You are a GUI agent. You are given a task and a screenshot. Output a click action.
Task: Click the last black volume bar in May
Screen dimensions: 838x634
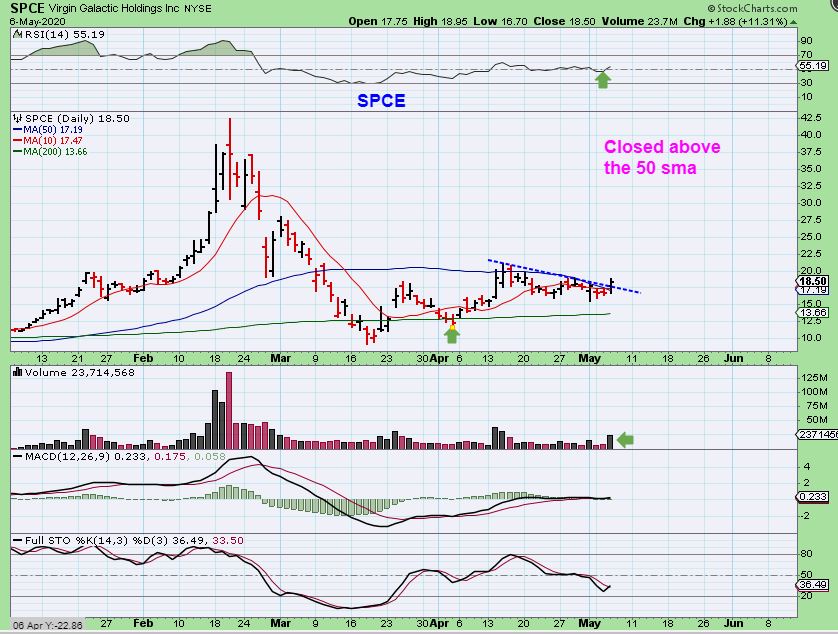[610, 442]
